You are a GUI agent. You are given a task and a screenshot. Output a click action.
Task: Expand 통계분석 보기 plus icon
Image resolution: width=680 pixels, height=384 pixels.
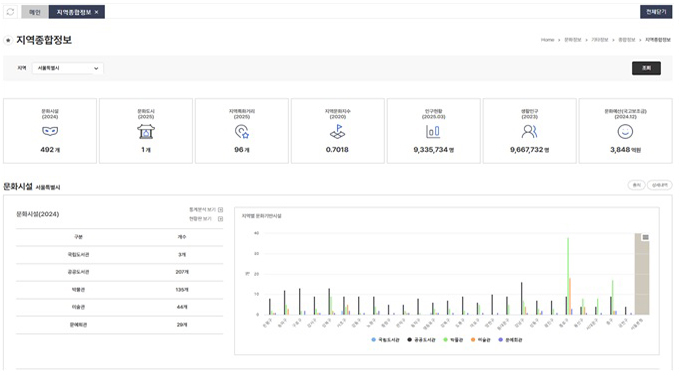point(220,210)
